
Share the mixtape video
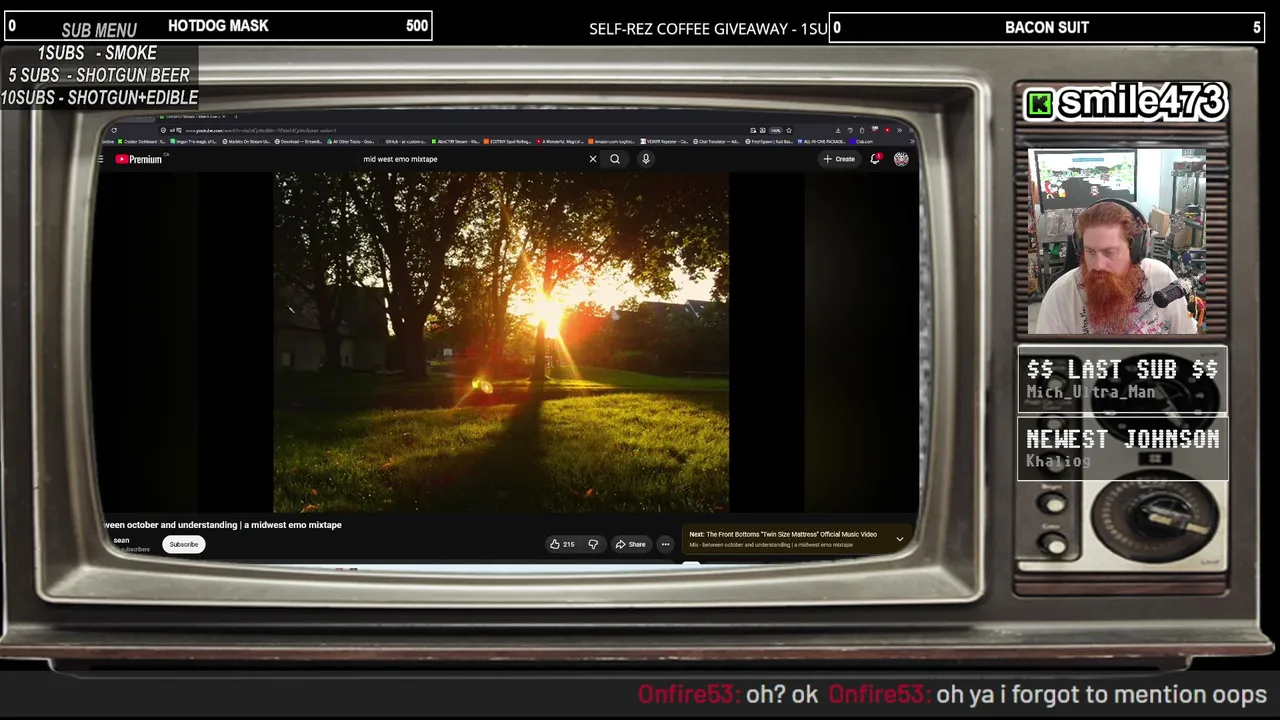click(630, 544)
